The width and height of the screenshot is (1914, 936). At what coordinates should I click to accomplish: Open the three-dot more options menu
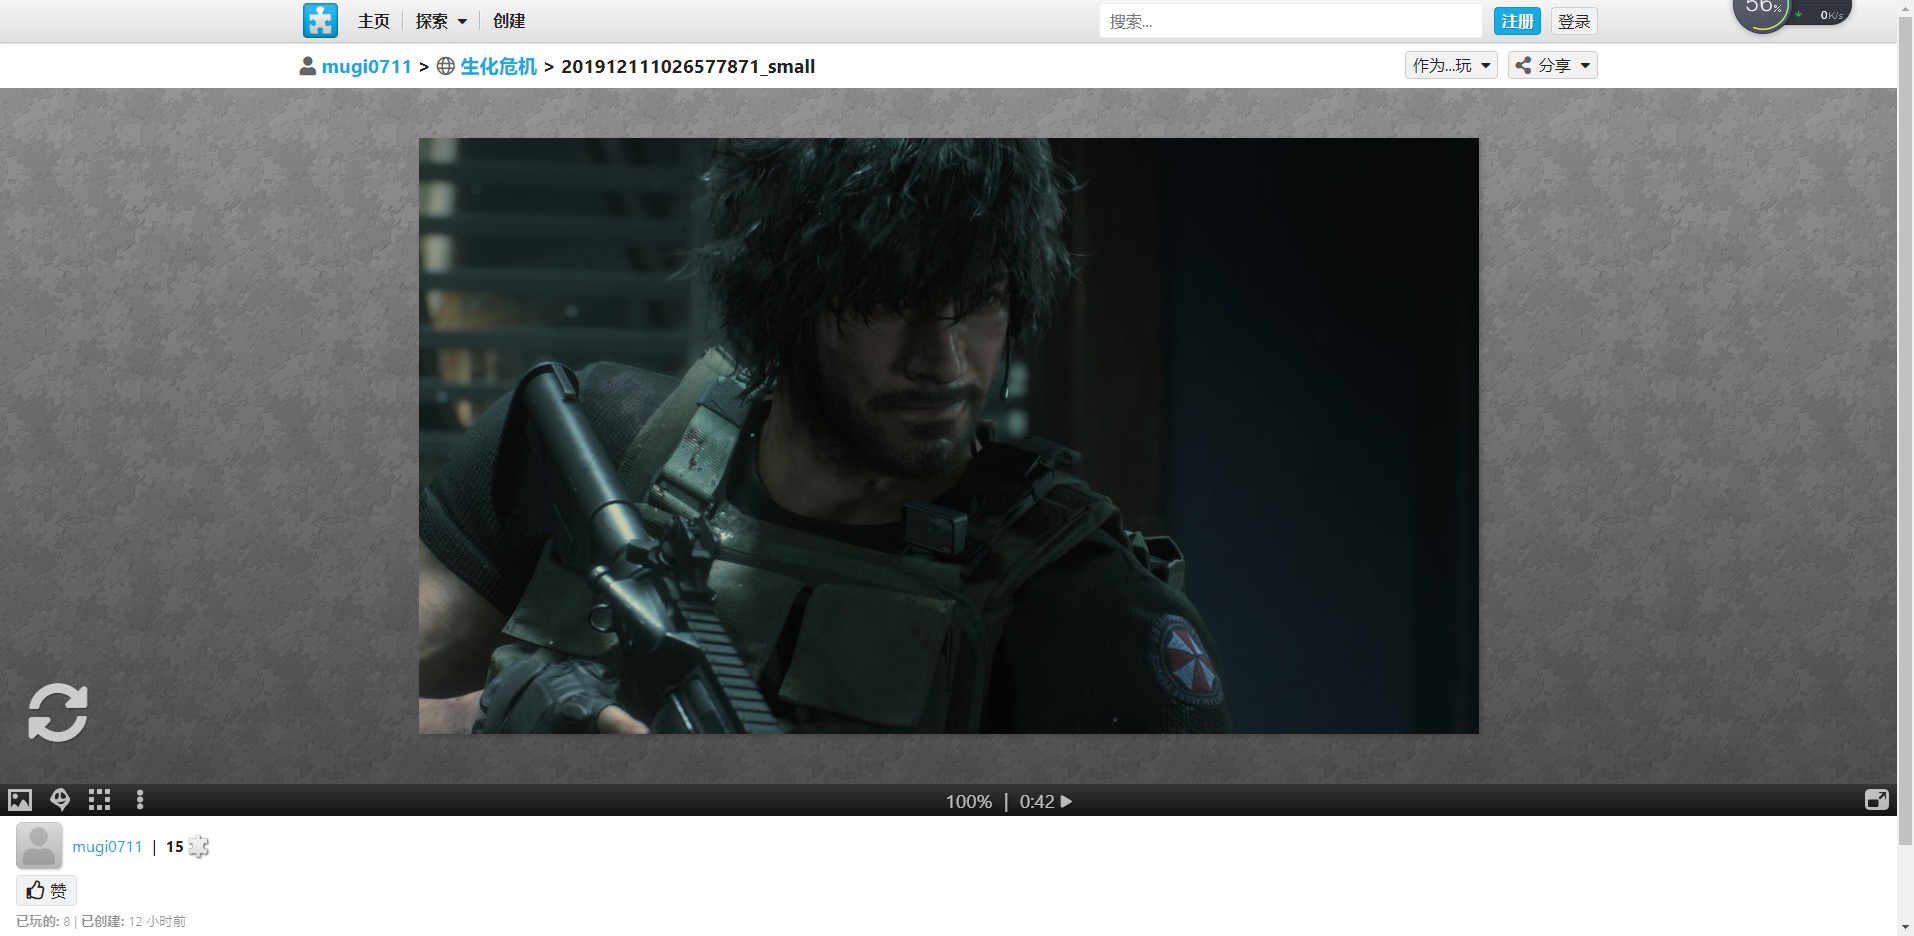(x=140, y=800)
